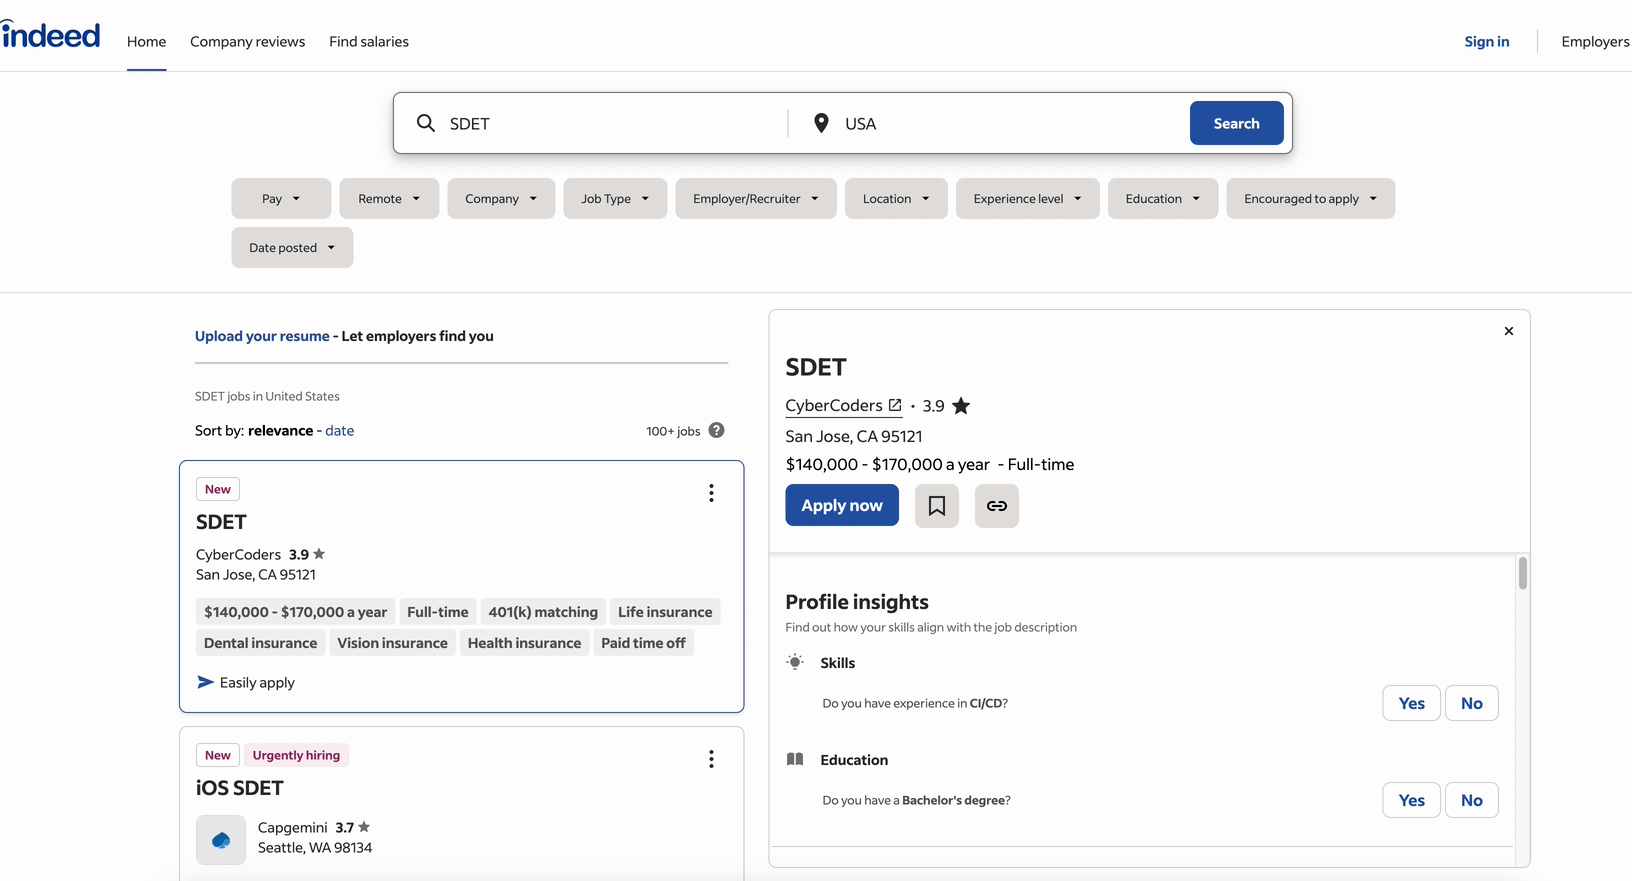The image size is (1632, 881).
Task: Click the 'Paid time off' tag
Action: pyautogui.click(x=643, y=643)
